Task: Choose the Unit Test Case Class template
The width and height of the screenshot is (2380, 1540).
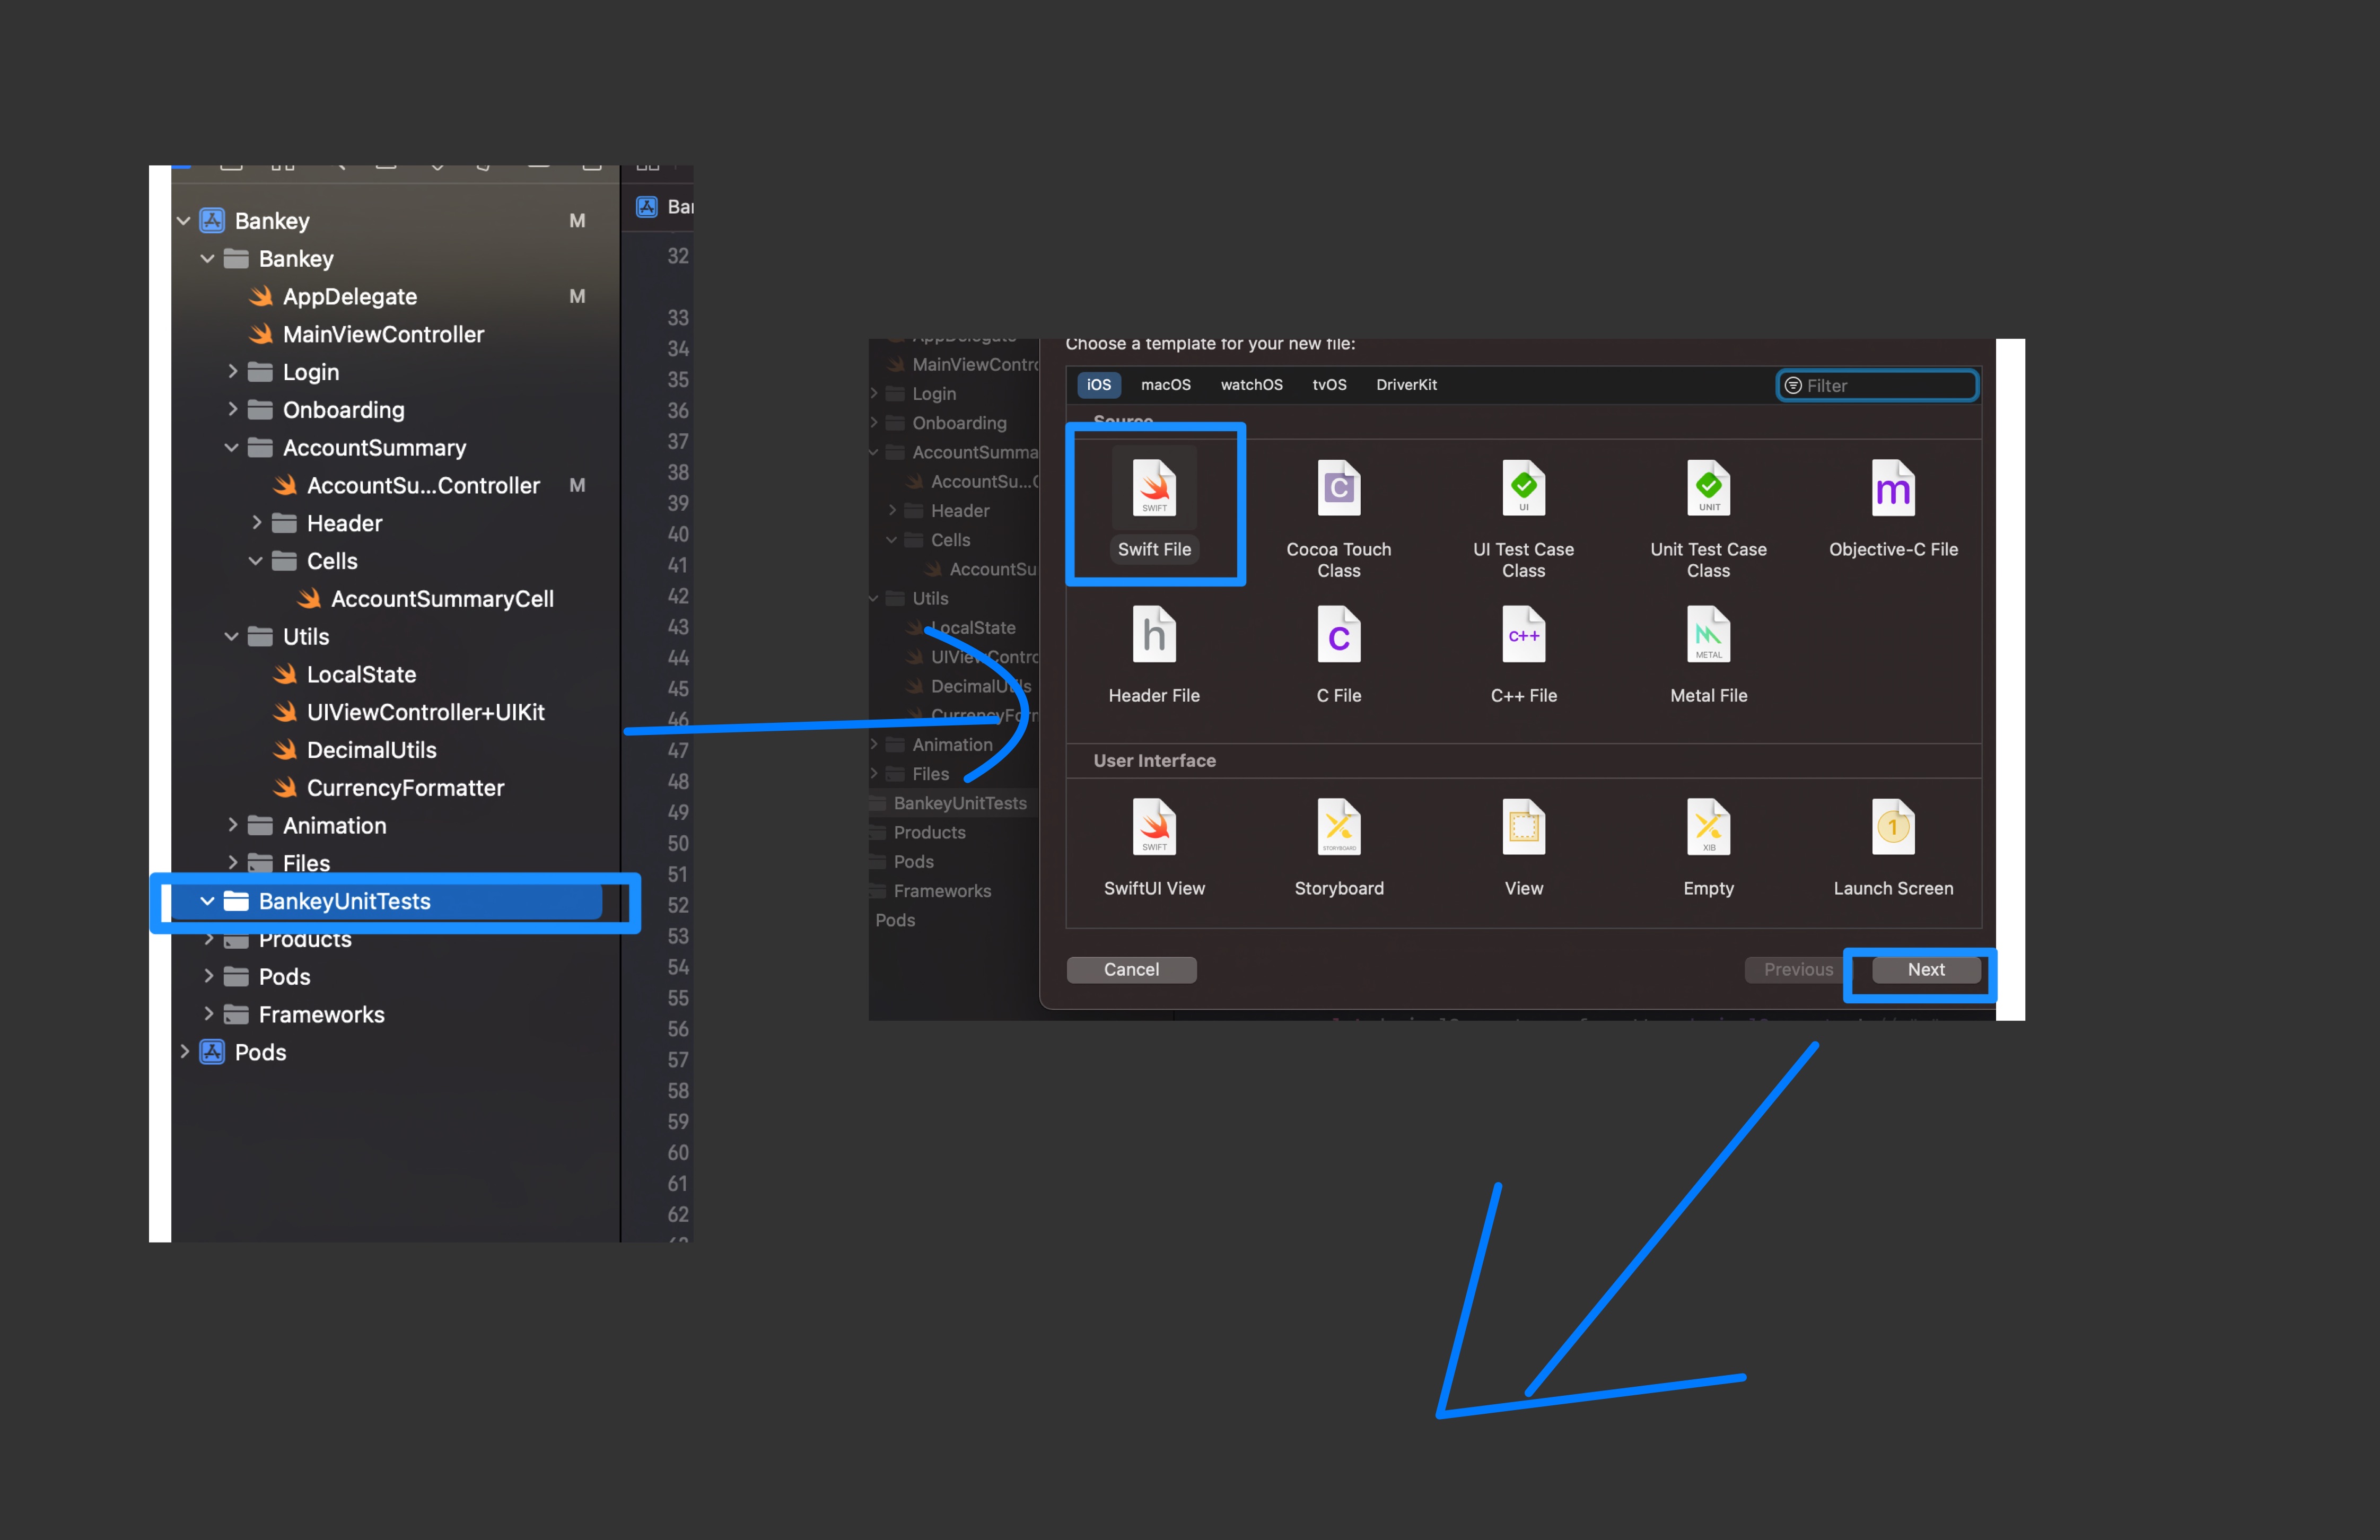Action: (x=1708, y=517)
